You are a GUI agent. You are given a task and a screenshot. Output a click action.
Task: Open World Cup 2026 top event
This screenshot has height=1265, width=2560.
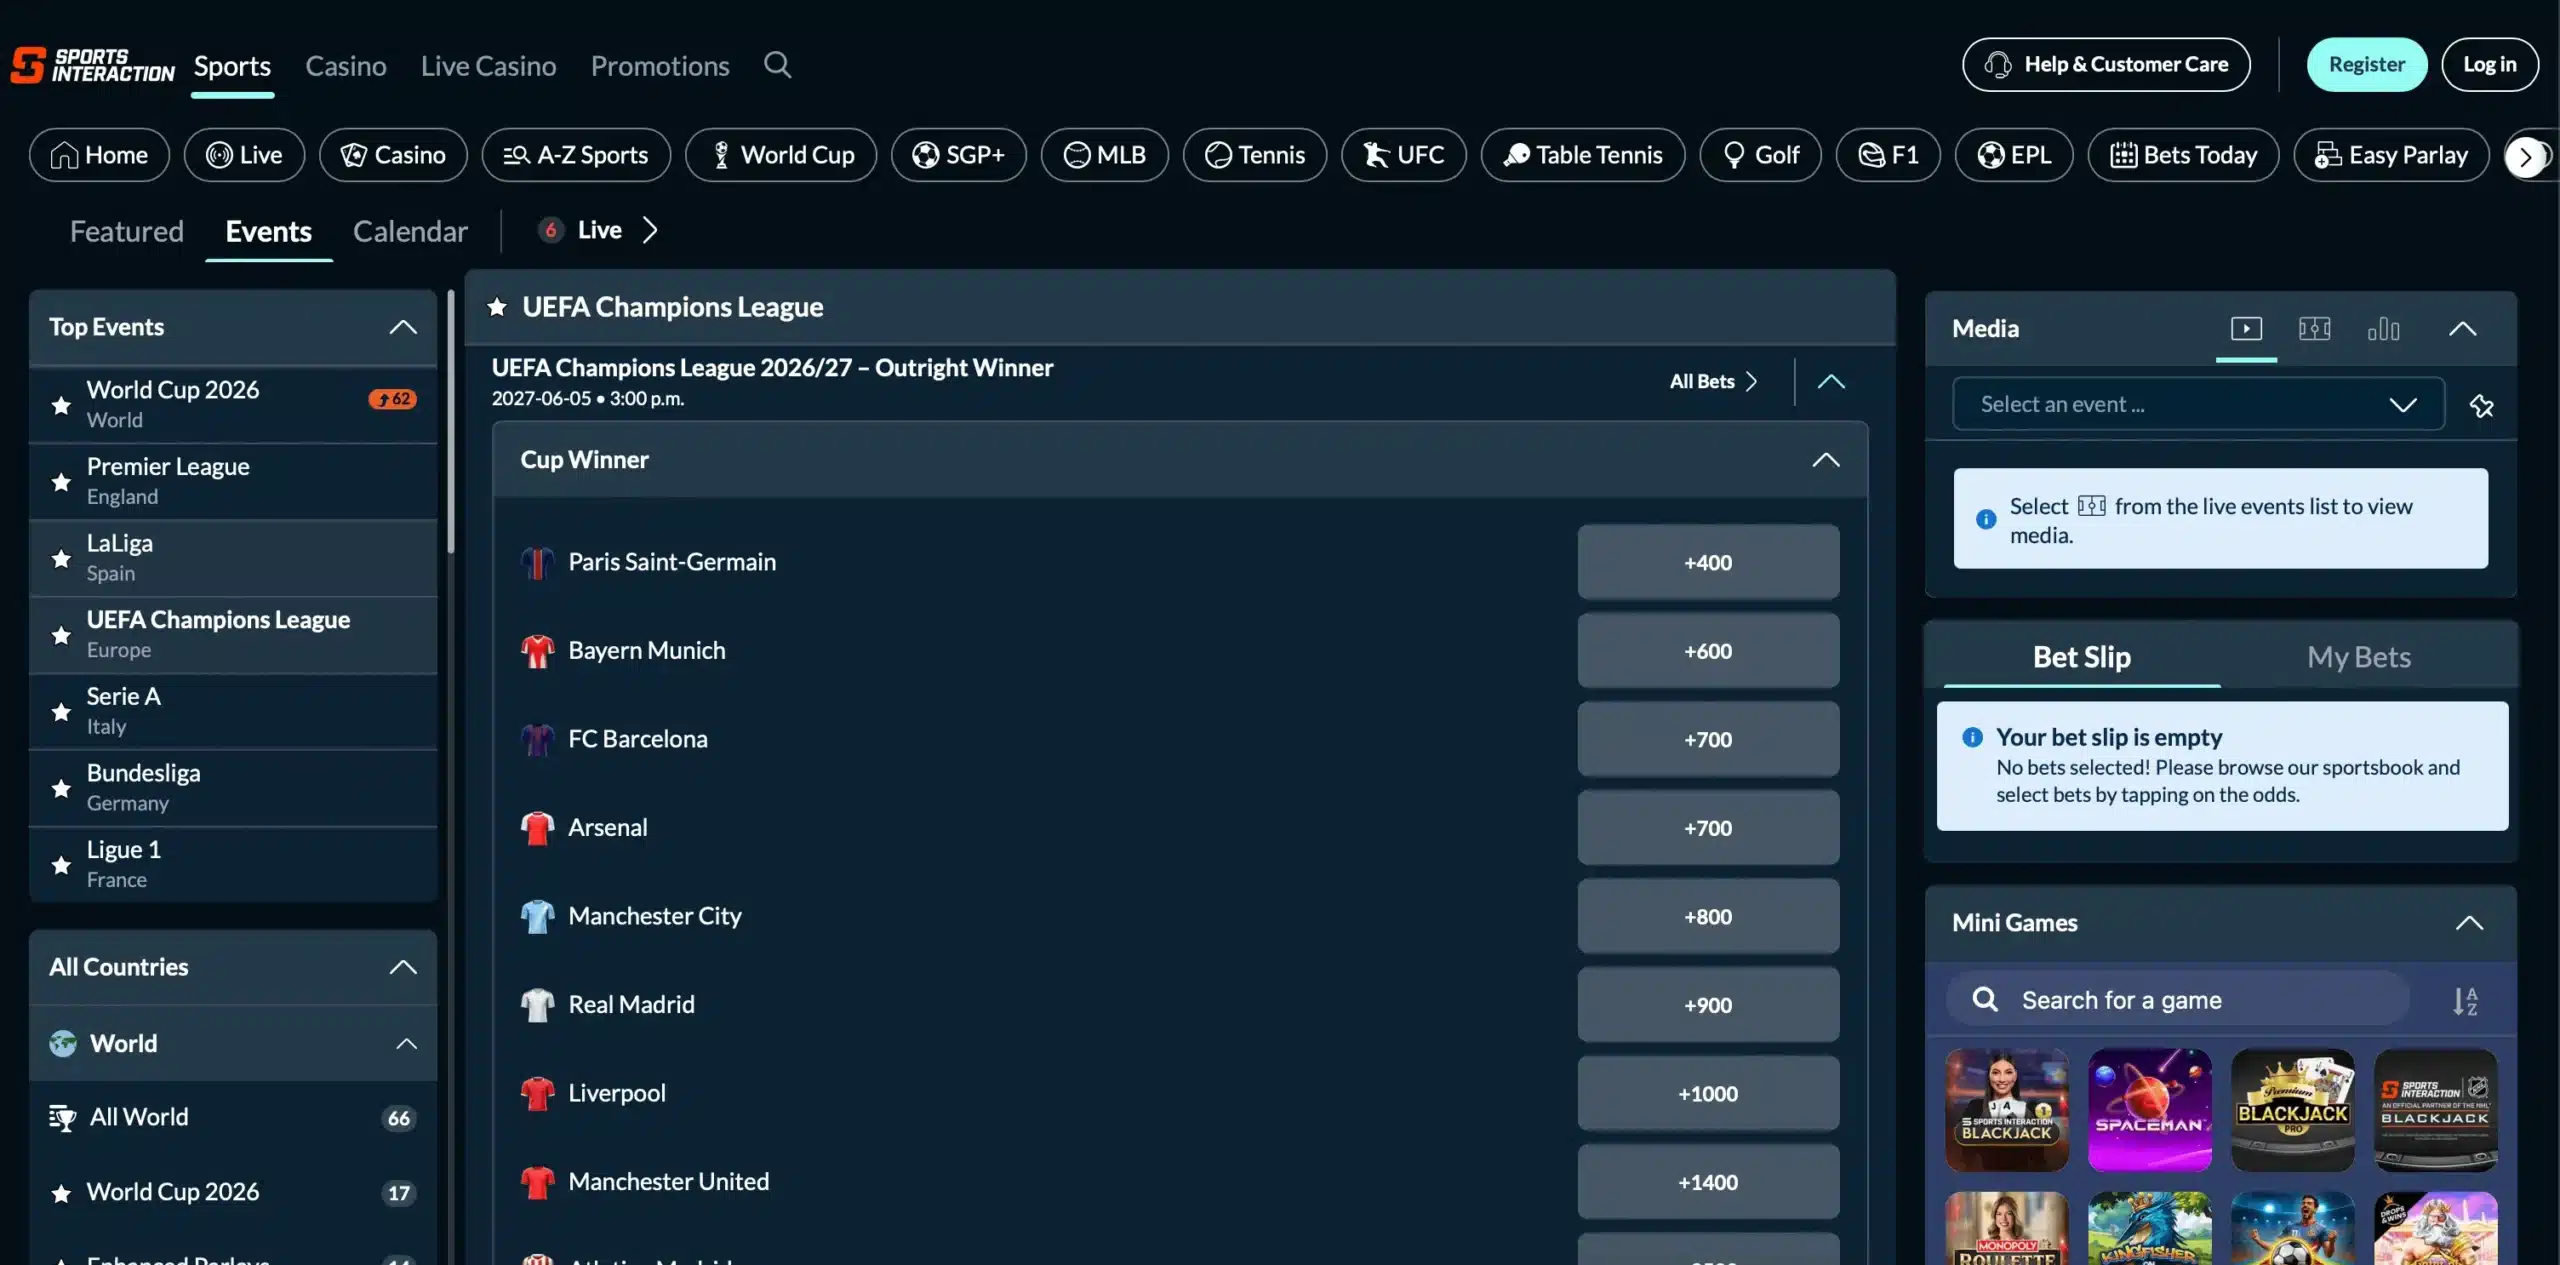coord(233,405)
